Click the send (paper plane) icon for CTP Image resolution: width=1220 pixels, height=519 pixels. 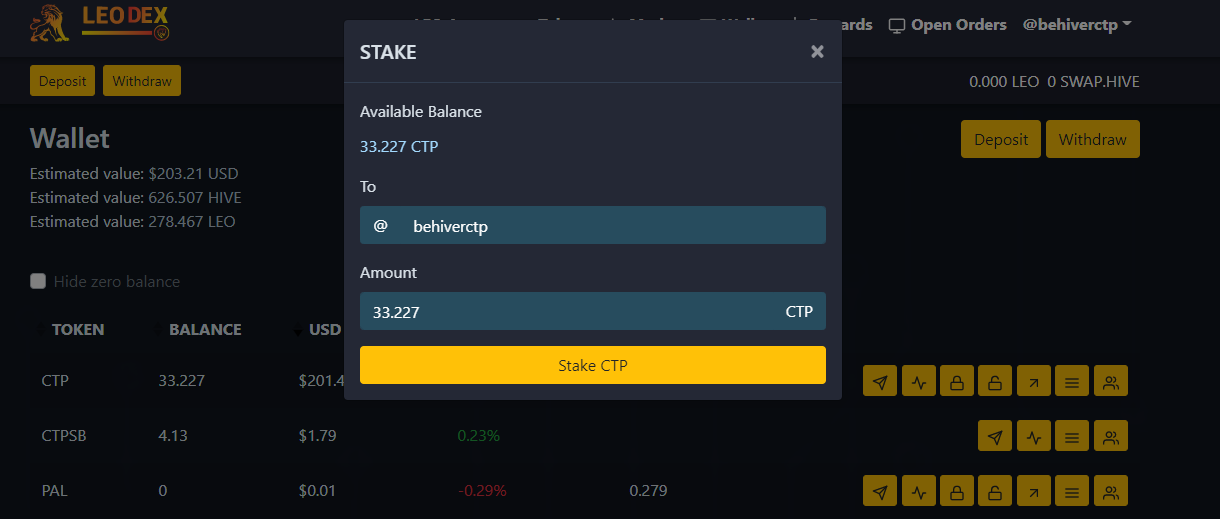pyautogui.click(x=880, y=381)
